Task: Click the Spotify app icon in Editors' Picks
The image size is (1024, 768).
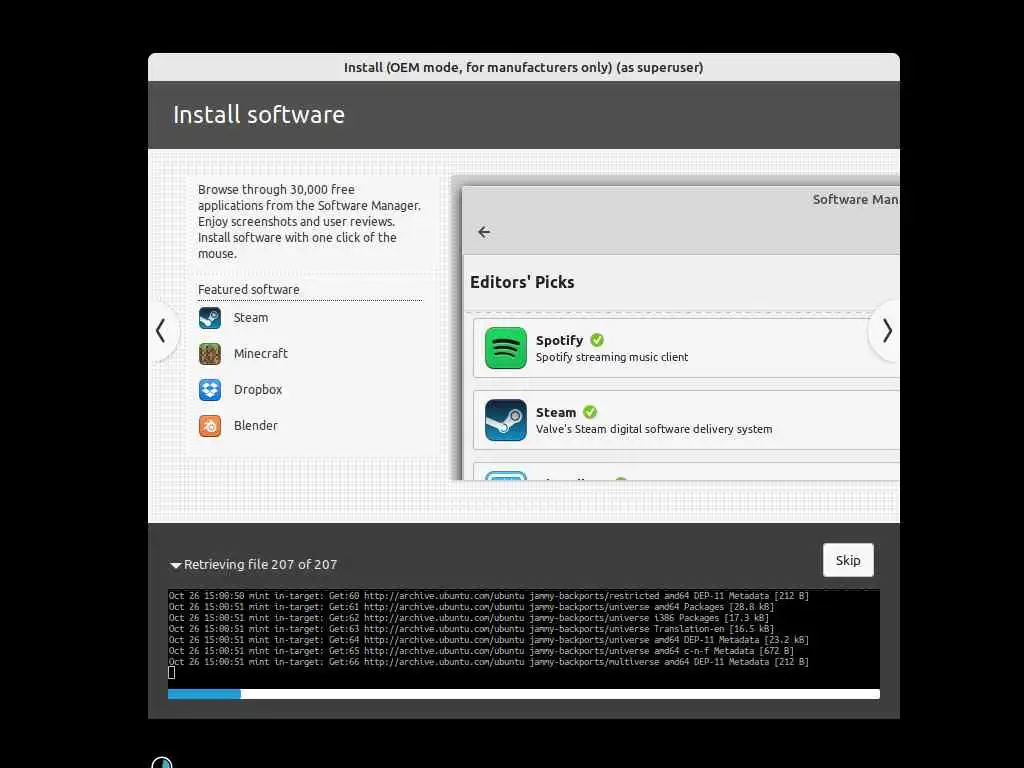Action: pos(505,348)
